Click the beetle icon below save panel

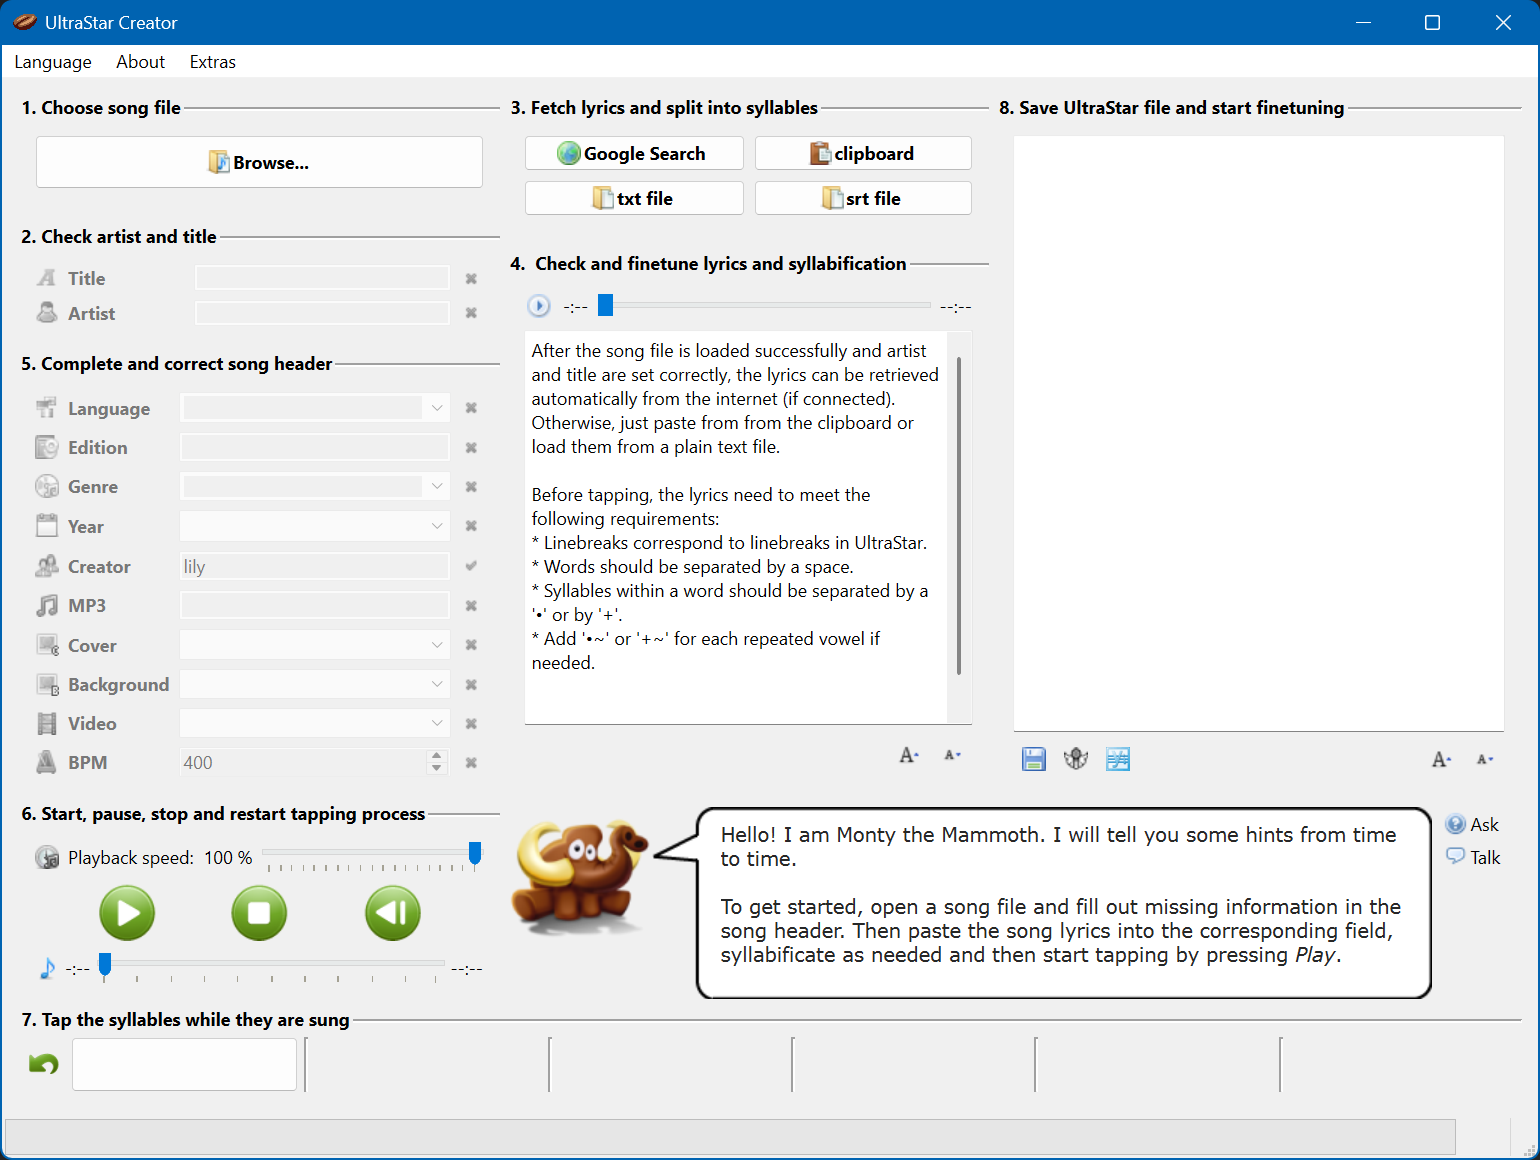(x=1076, y=759)
